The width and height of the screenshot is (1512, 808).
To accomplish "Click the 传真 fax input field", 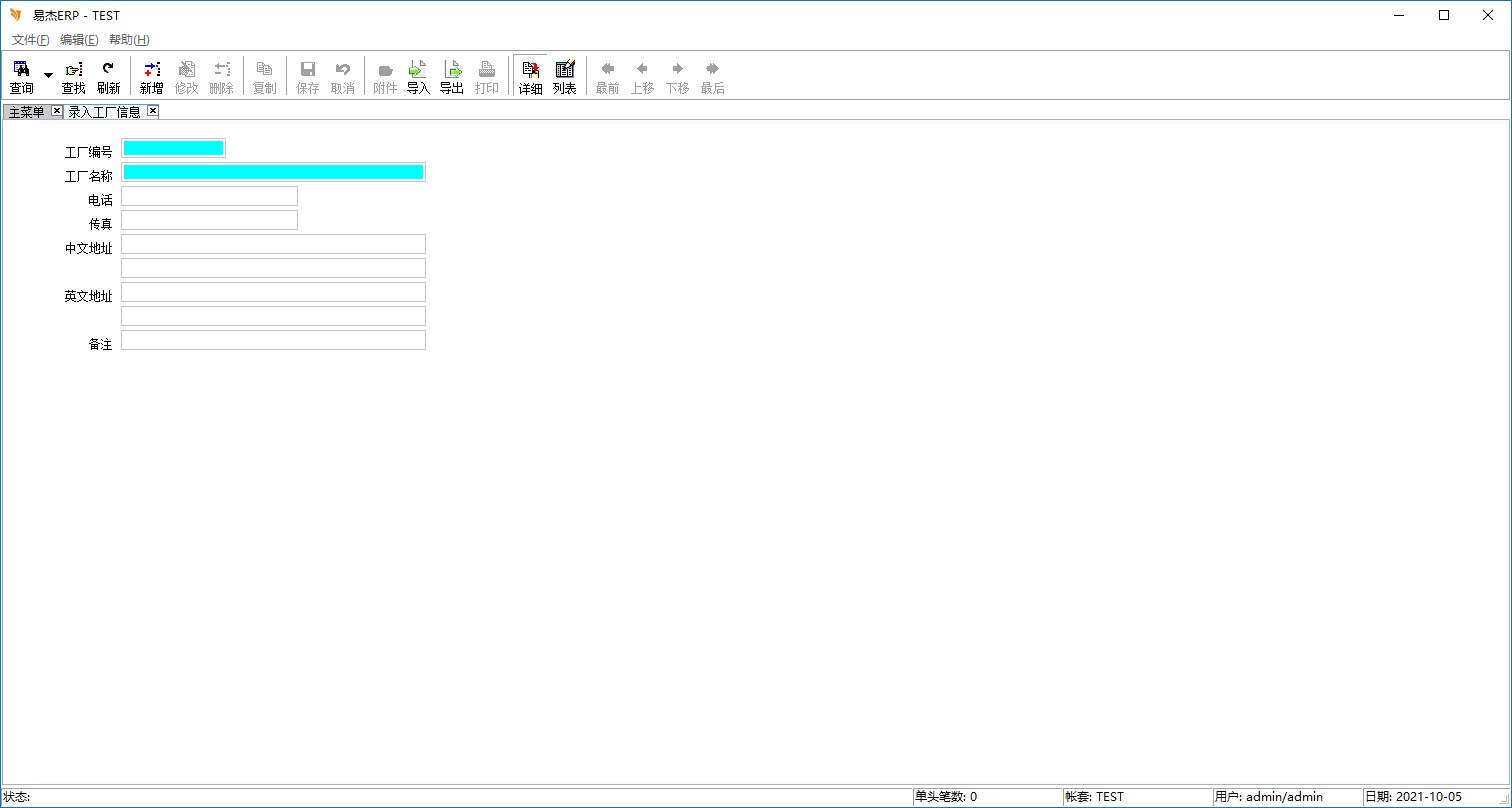I will (x=209, y=220).
